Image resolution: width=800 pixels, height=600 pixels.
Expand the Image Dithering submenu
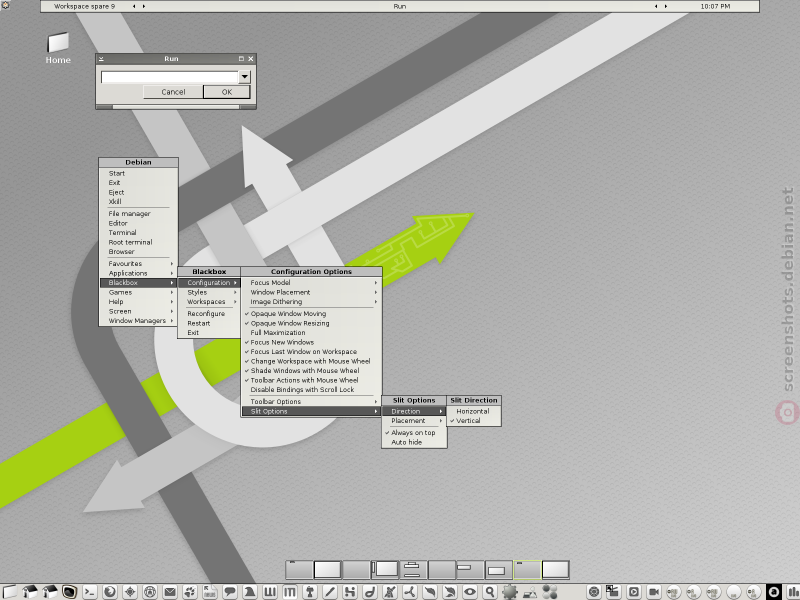pyautogui.click(x=311, y=302)
